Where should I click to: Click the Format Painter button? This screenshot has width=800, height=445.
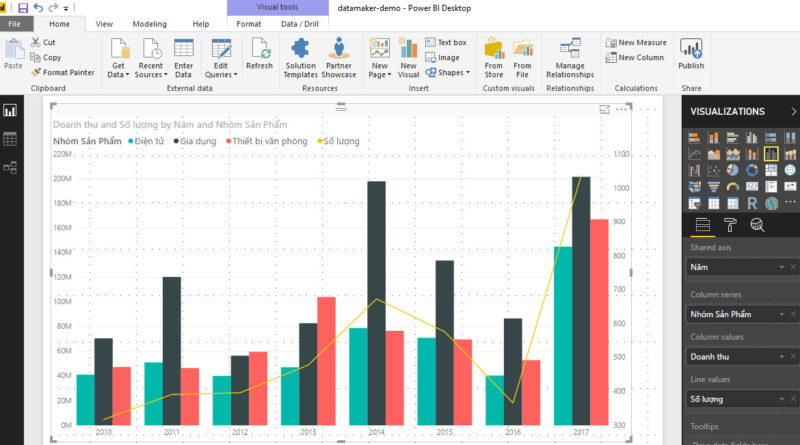click(x=62, y=72)
